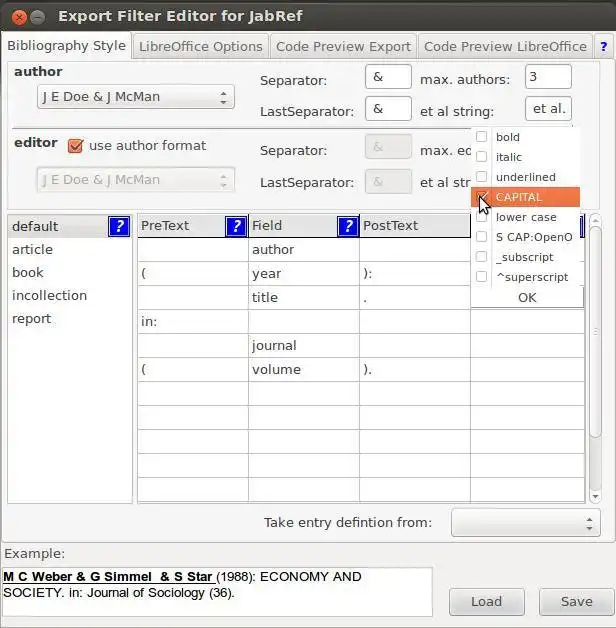Click the journal field cell
Image resolution: width=616 pixels, height=628 pixels.
(304, 346)
